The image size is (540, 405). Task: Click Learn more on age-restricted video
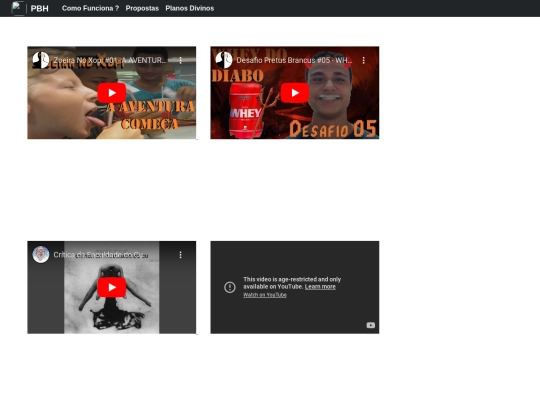[320, 287]
